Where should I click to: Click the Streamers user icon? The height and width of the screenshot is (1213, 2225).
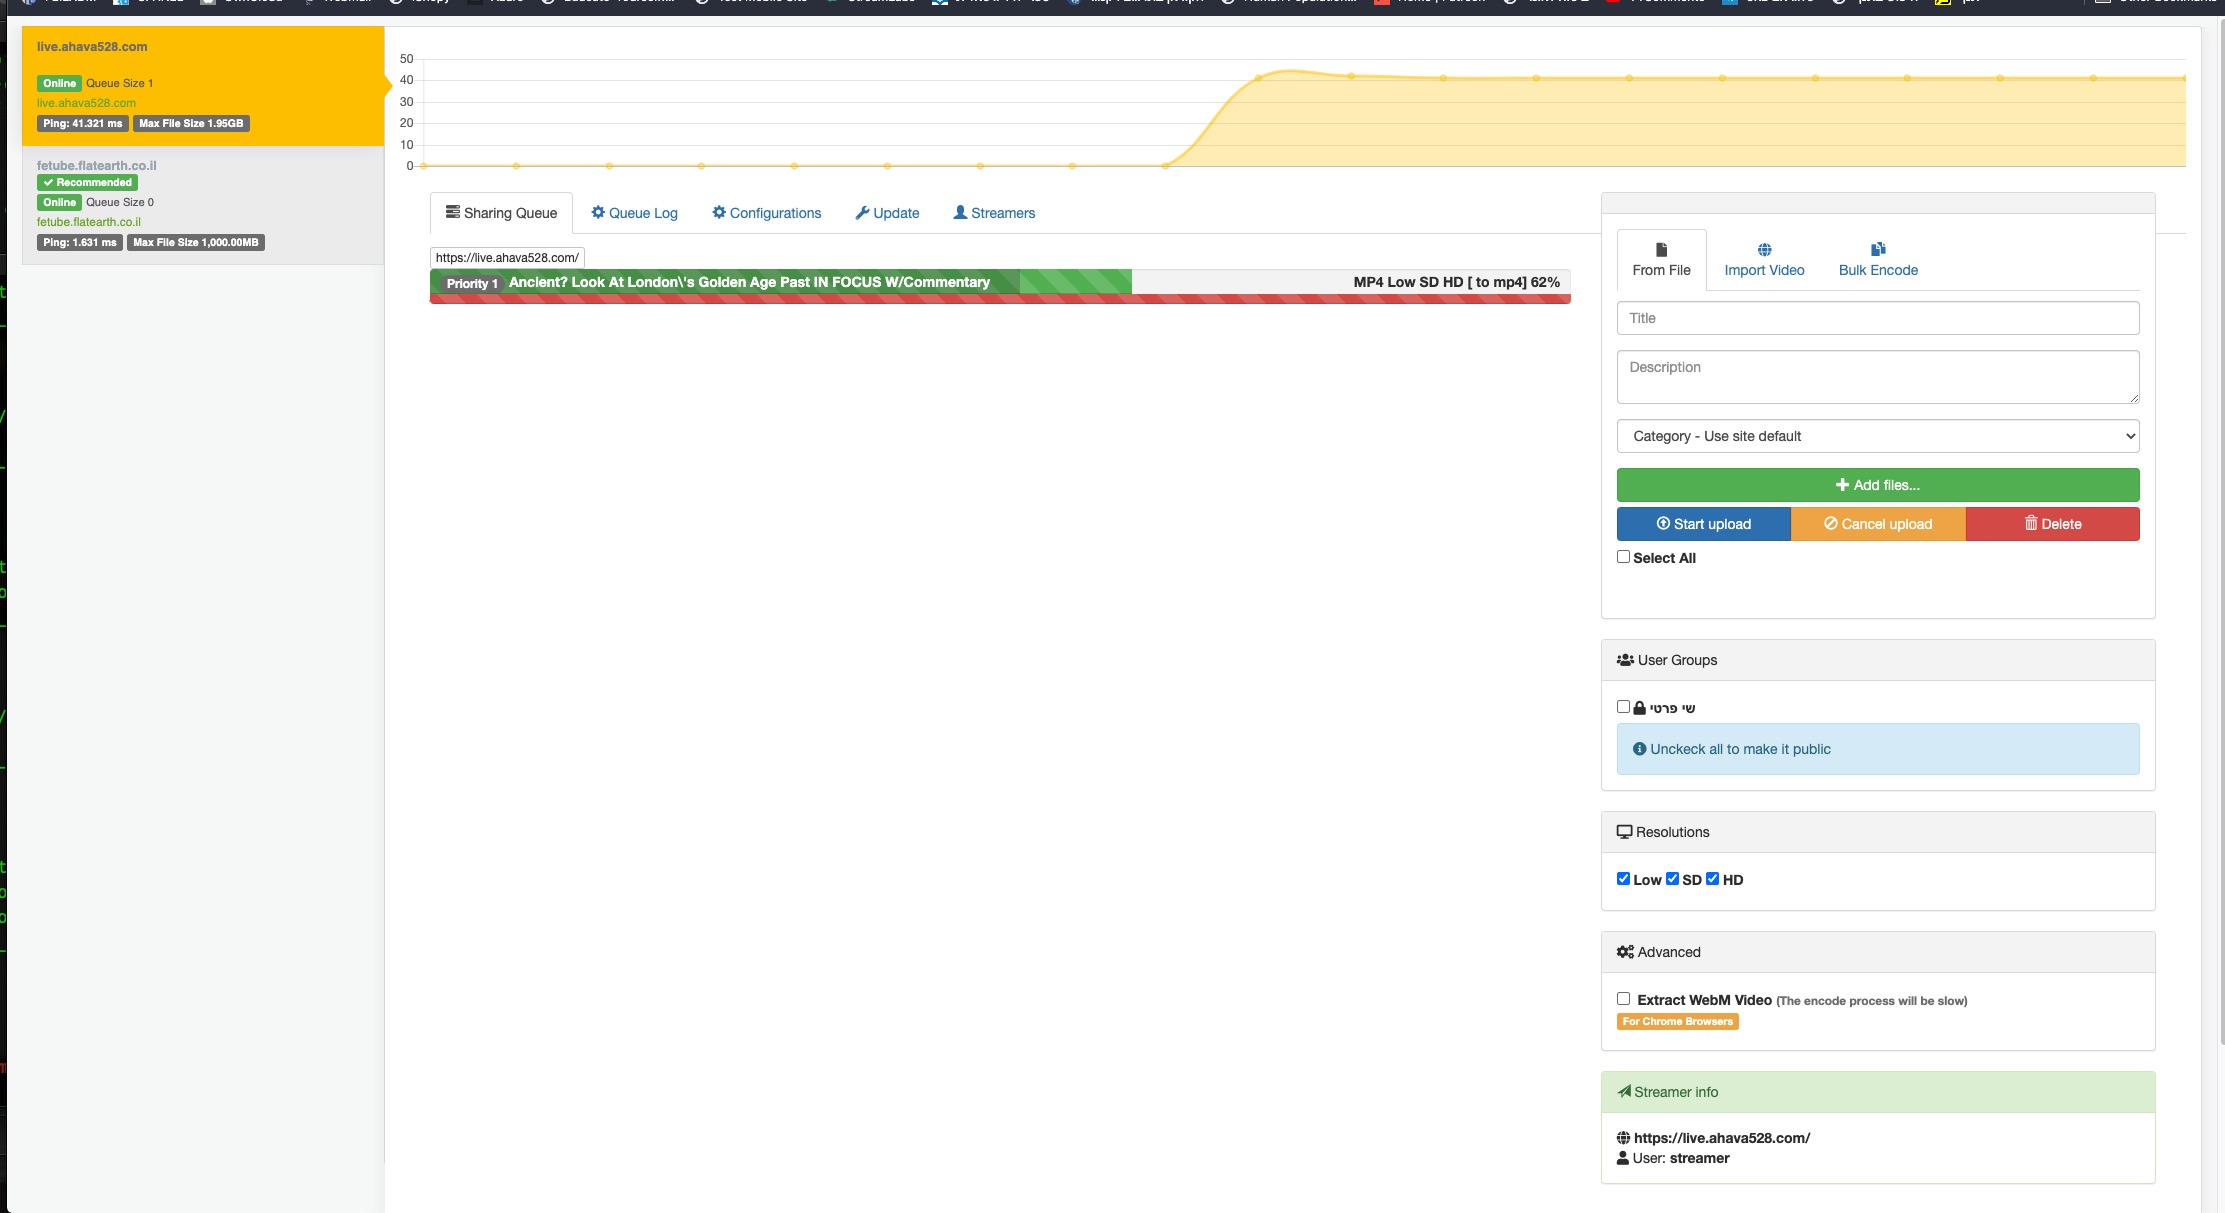pos(960,212)
